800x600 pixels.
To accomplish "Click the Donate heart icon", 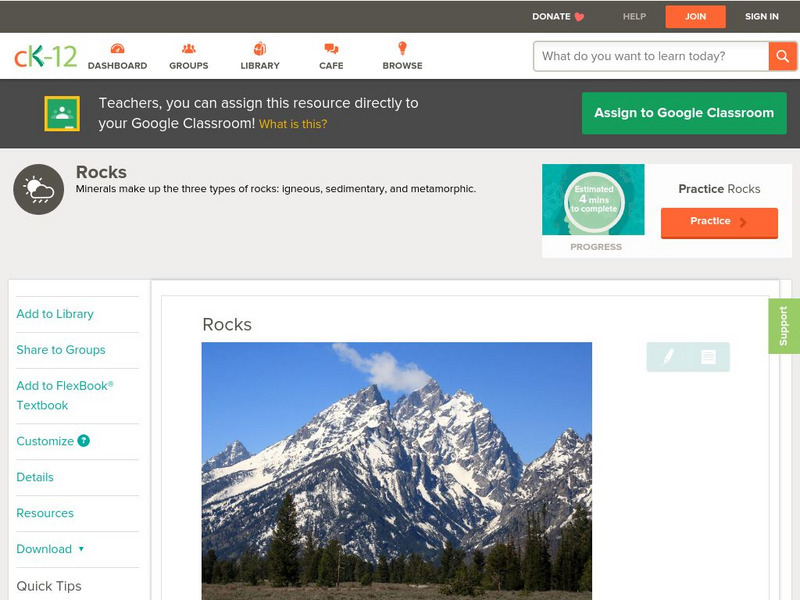I will tap(579, 17).
